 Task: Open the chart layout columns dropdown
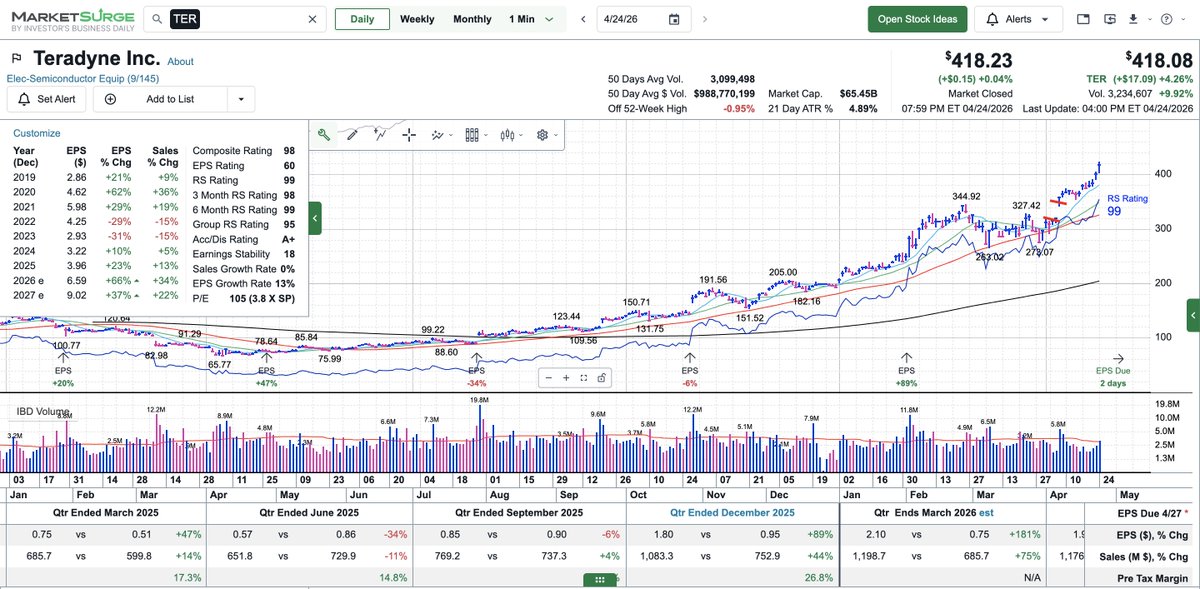(x=478, y=135)
